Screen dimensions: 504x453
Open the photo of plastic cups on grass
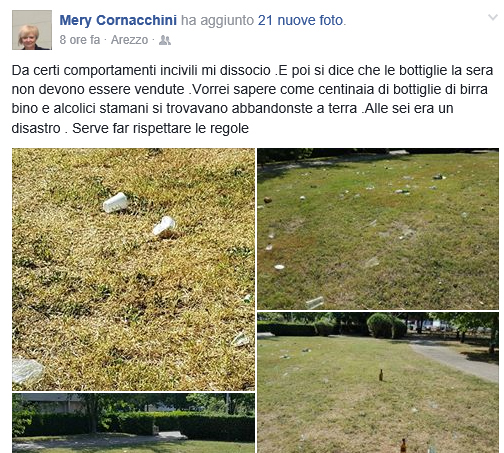click(x=133, y=269)
